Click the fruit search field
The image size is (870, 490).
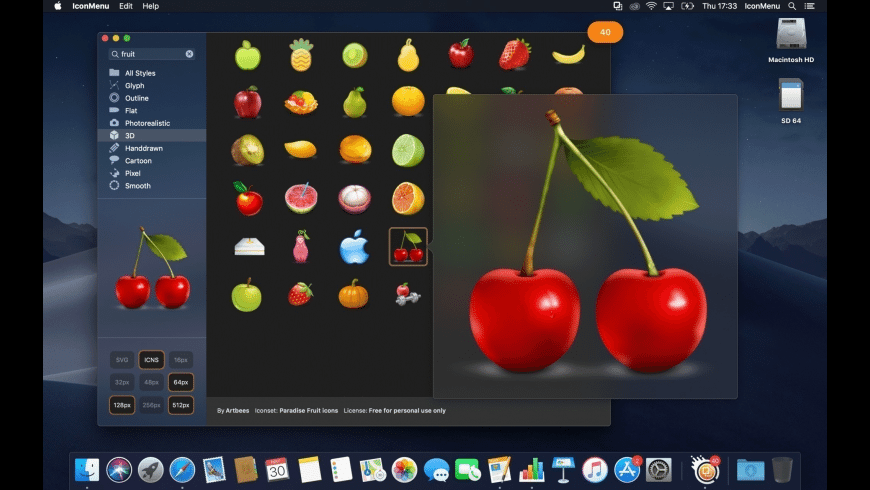point(151,54)
